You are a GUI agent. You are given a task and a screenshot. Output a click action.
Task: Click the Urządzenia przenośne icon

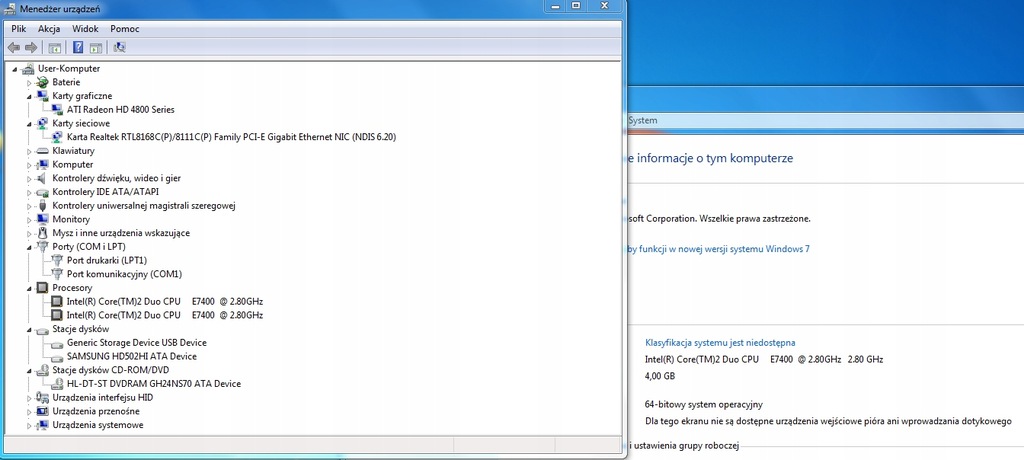(x=42, y=412)
